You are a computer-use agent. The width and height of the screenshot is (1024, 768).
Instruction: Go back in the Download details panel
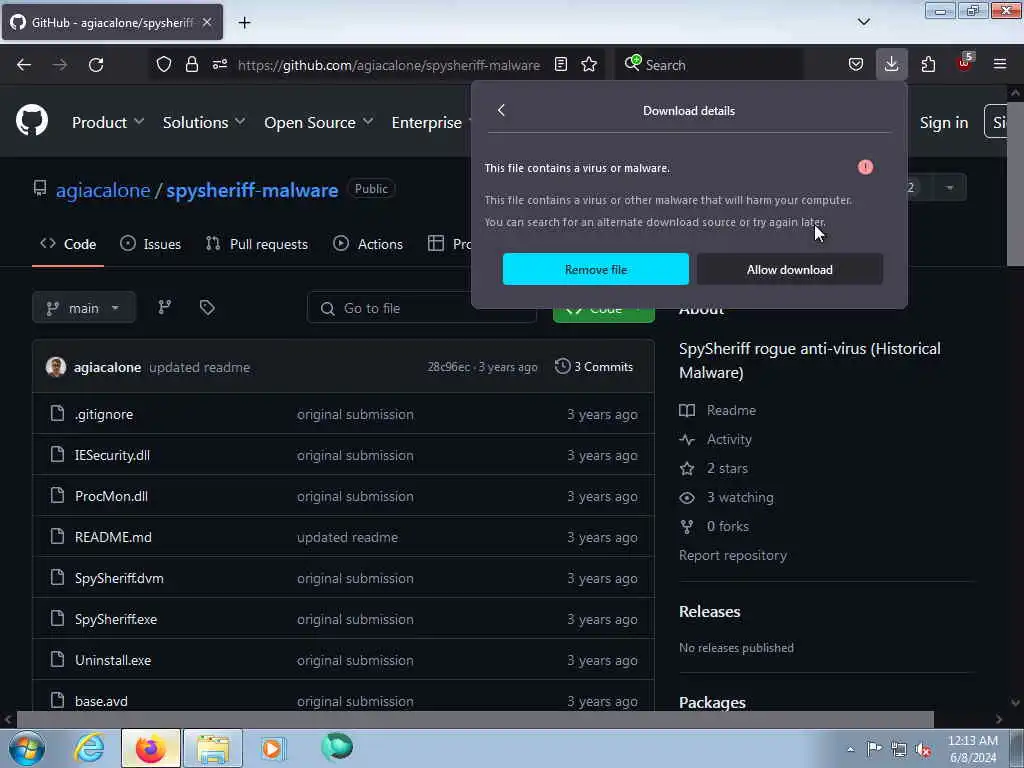[x=502, y=110]
